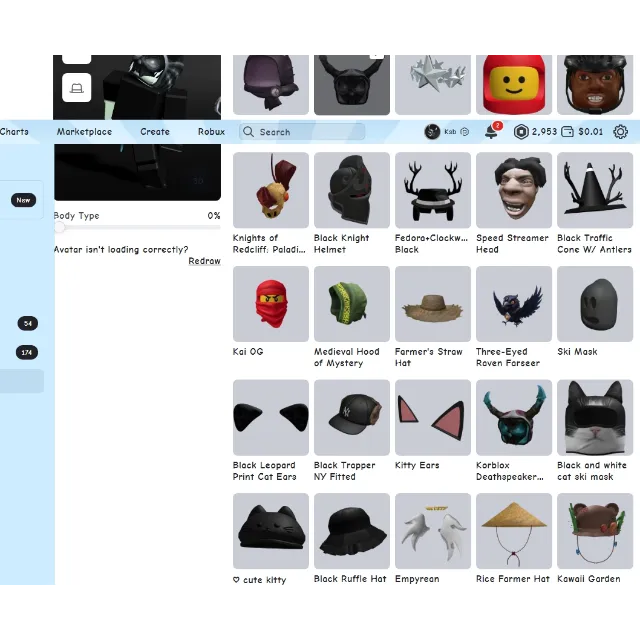Image resolution: width=640 pixels, height=640 pixels.
Task: Select Black Leopard Print Cat Ears
Action: pos(271,418)
